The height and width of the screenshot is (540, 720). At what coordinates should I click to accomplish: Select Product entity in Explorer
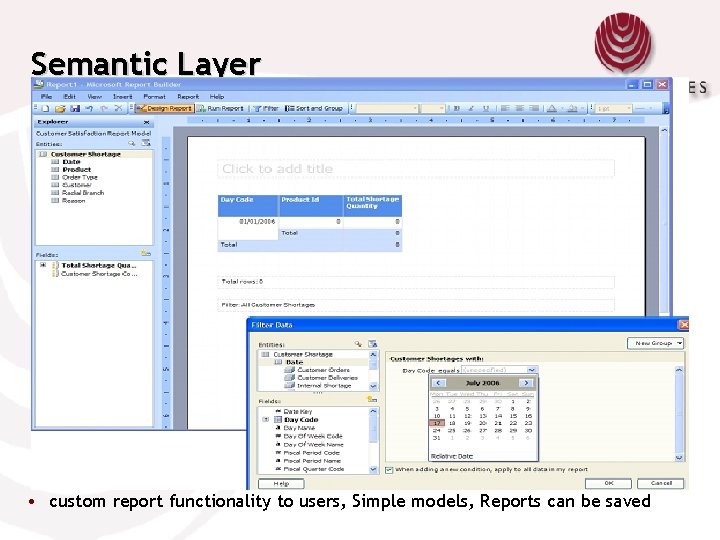(x=77, y=169)
